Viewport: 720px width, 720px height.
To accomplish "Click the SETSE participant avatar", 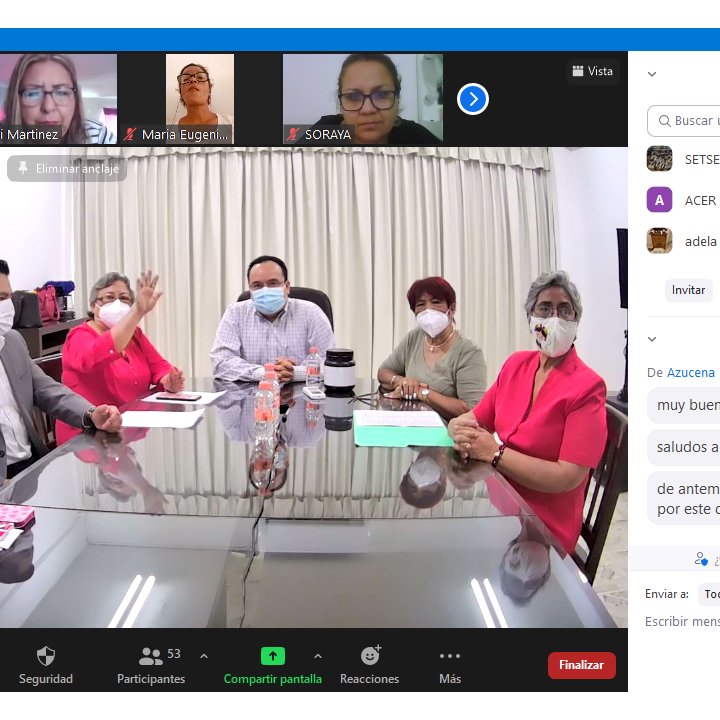I will tap(659, 159).
